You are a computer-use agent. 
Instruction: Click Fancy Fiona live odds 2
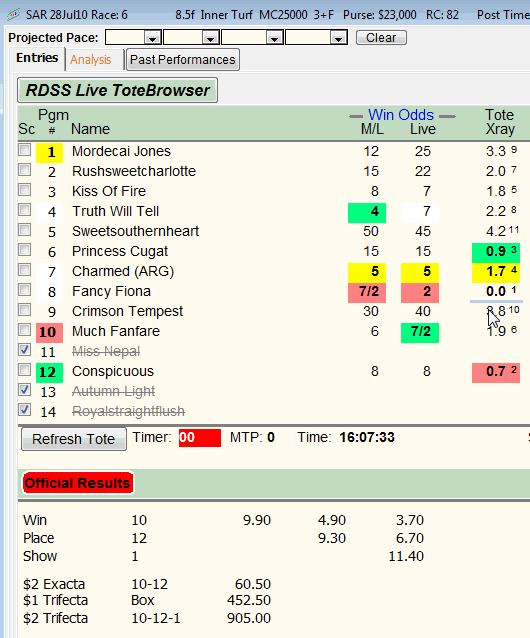point(420,293)
